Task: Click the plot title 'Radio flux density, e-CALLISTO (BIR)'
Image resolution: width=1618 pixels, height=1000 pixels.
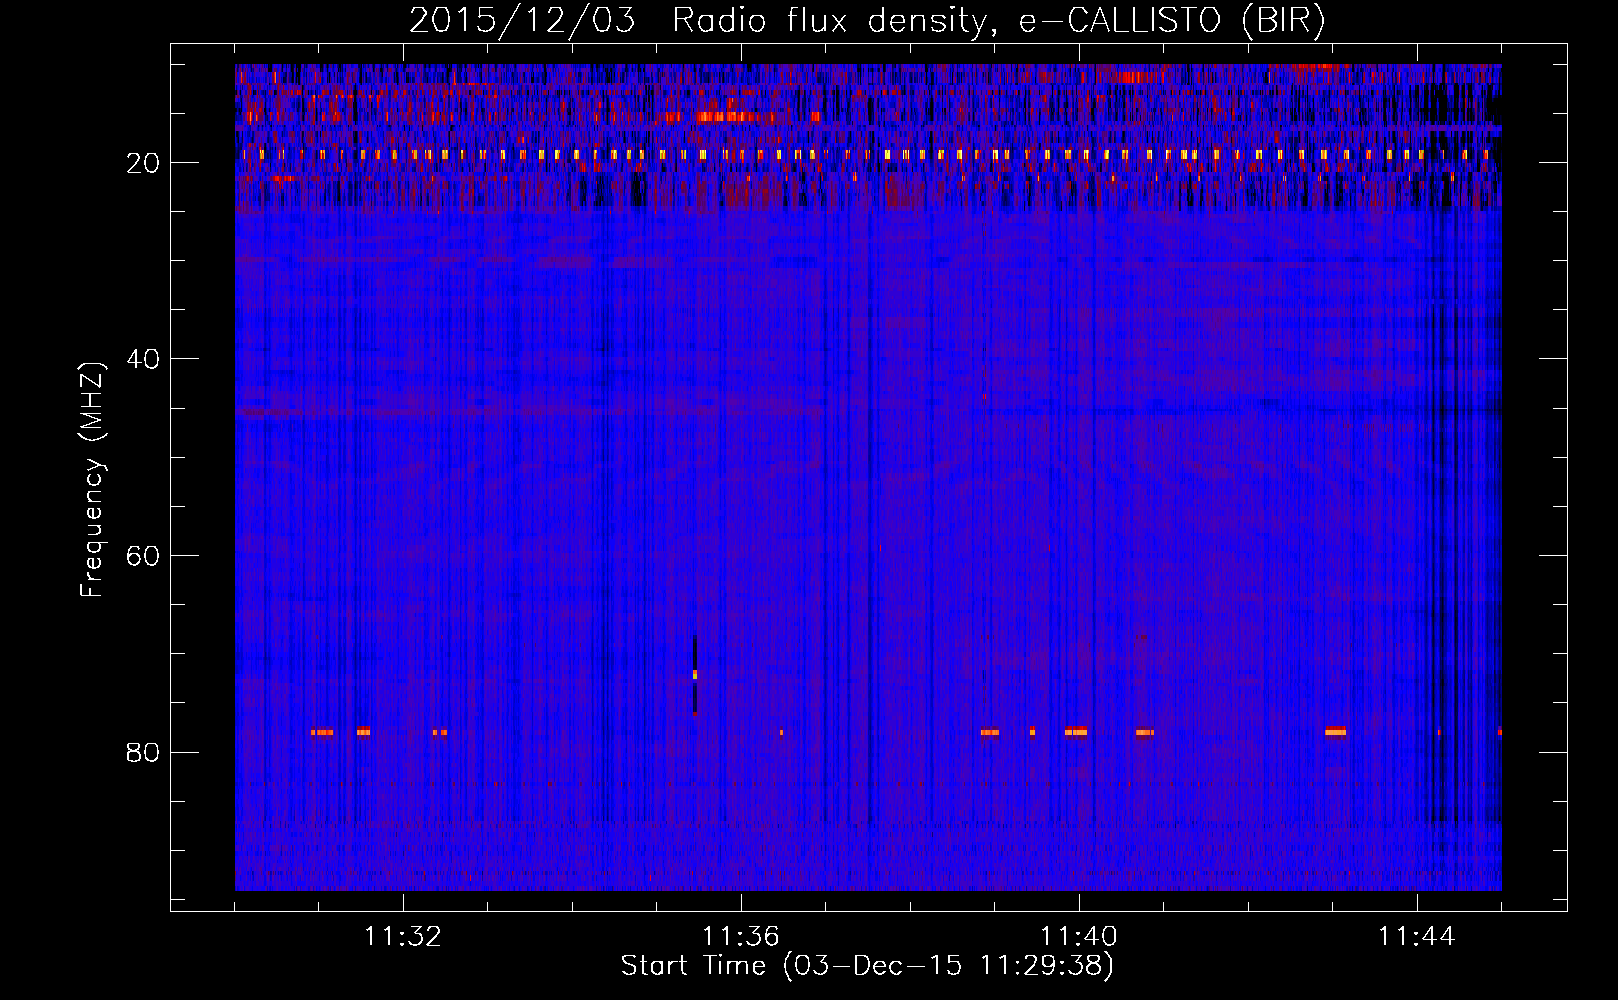Action: (998, 21)
